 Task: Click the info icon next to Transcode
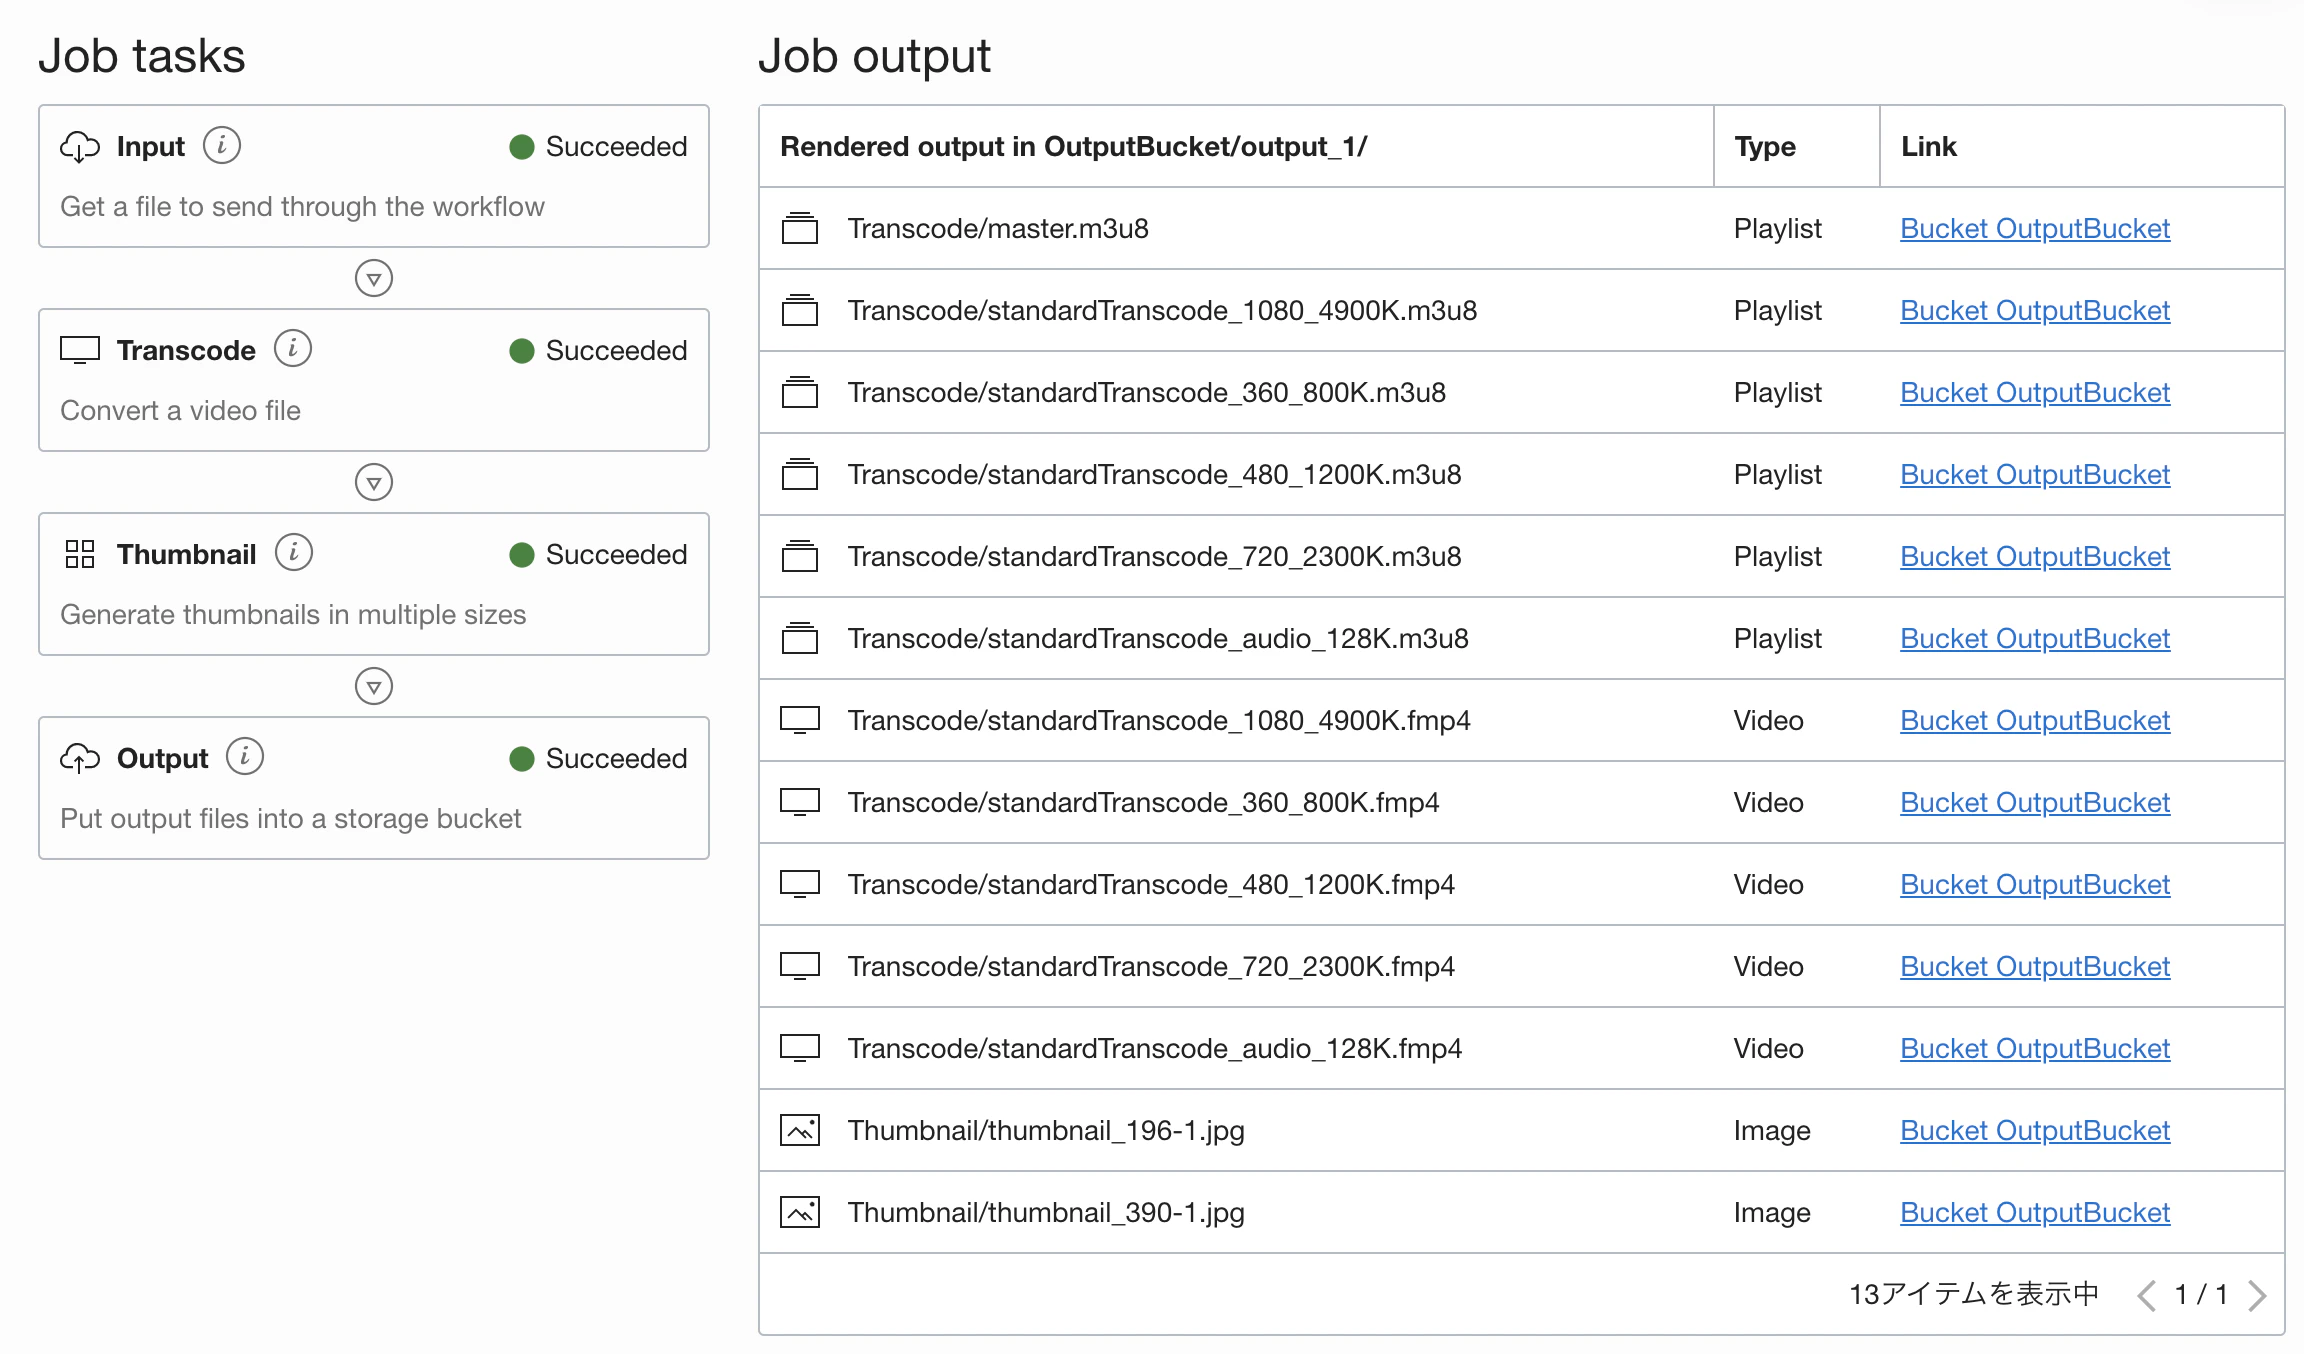click(293, 349)
